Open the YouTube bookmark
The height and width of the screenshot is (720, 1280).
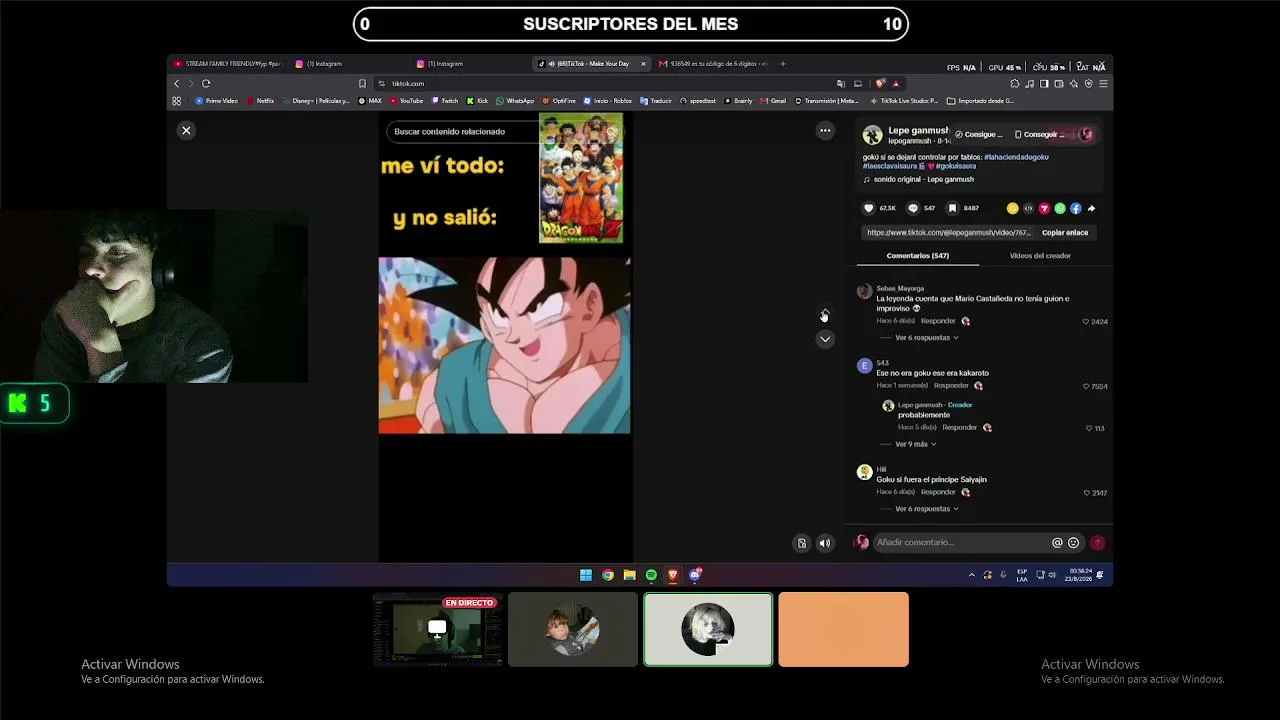click(x=407, y=101)
